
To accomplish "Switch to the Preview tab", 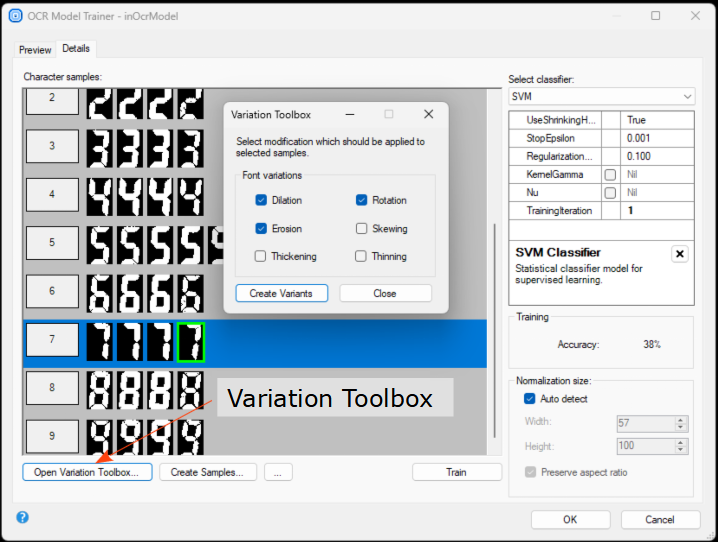I will coord(35,49).
